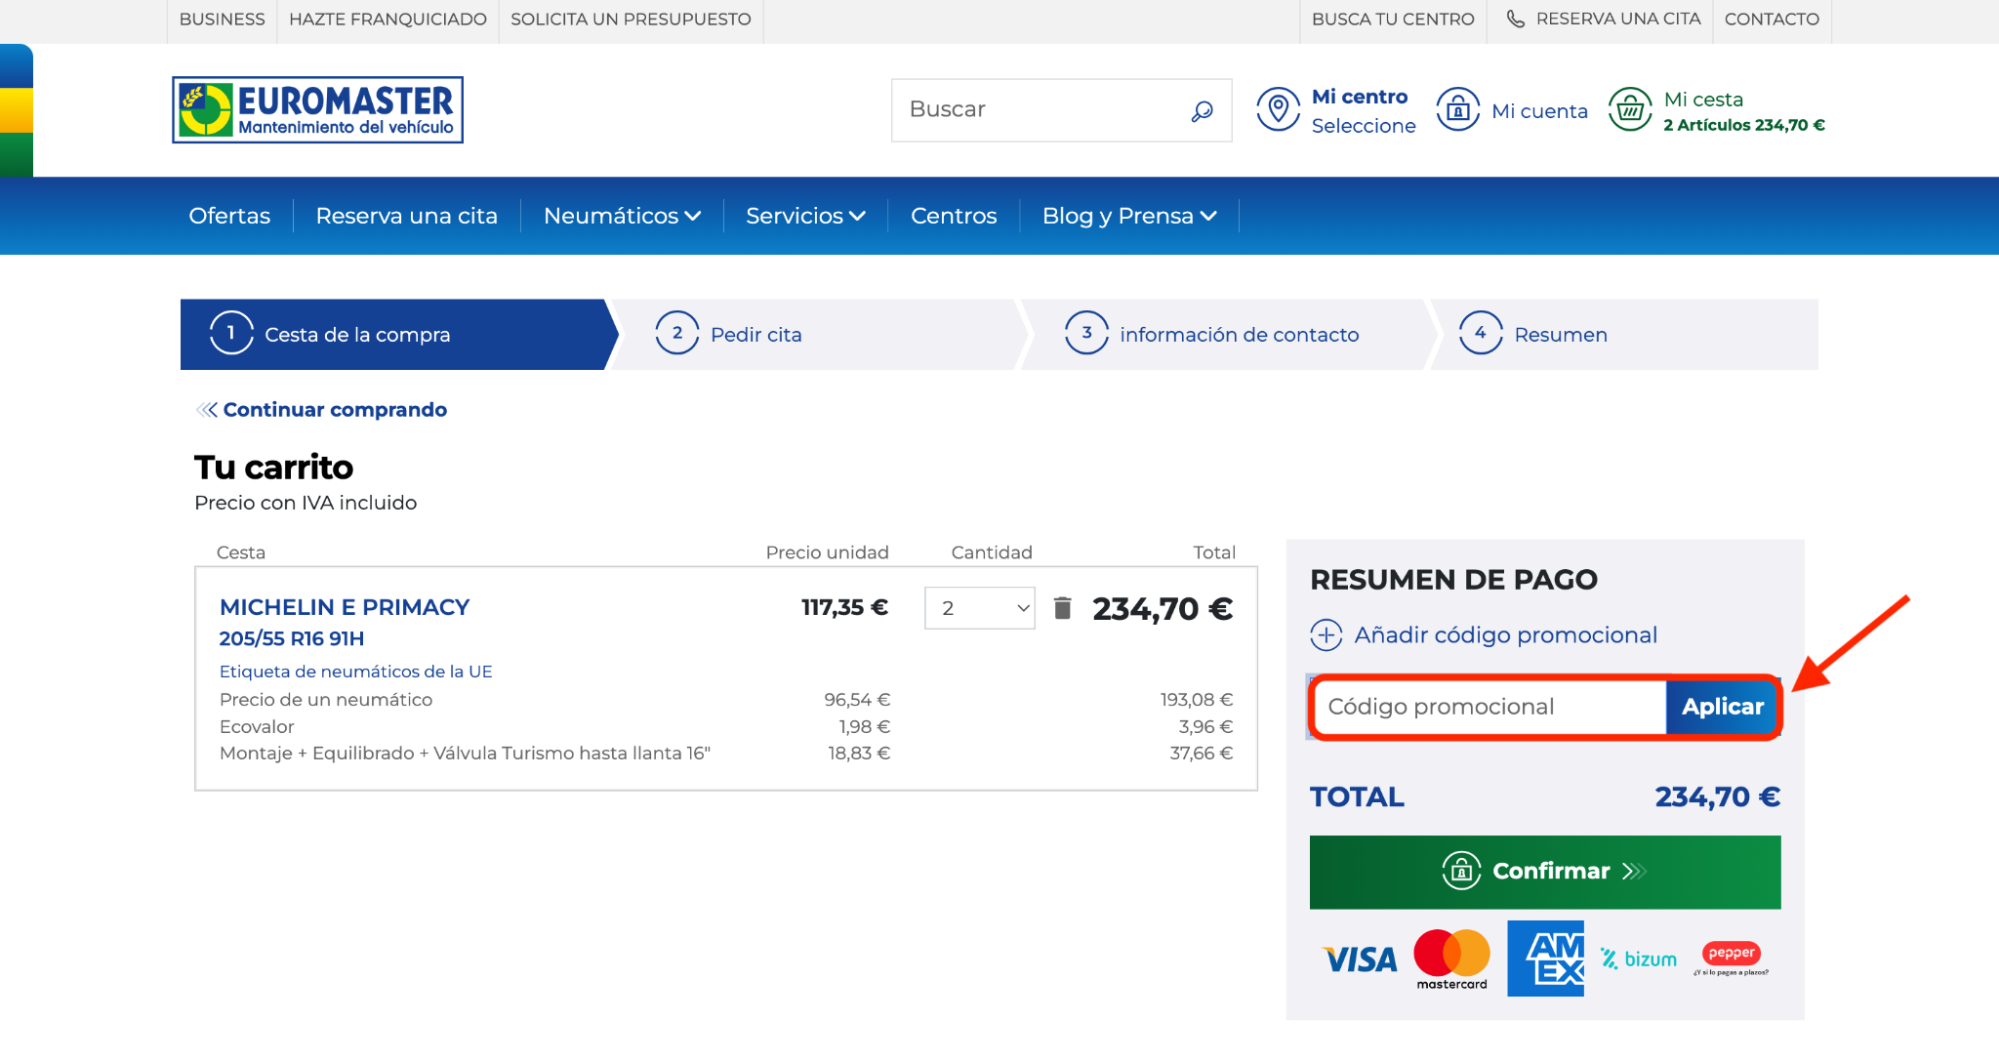1999x1059 pixels.
Task: Click the step 4 circle icon
Action: (1481, 333)
